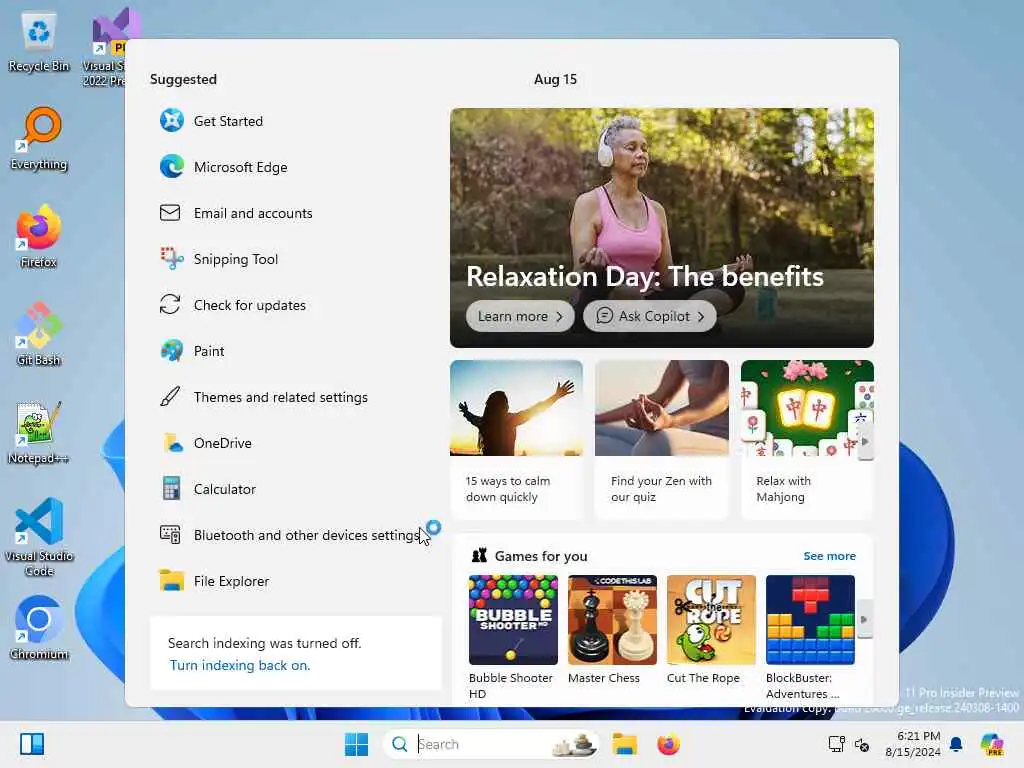The image size is (1024, 768).
Task: Select Git Bash desktop shortcut
Action: point(39,334)
